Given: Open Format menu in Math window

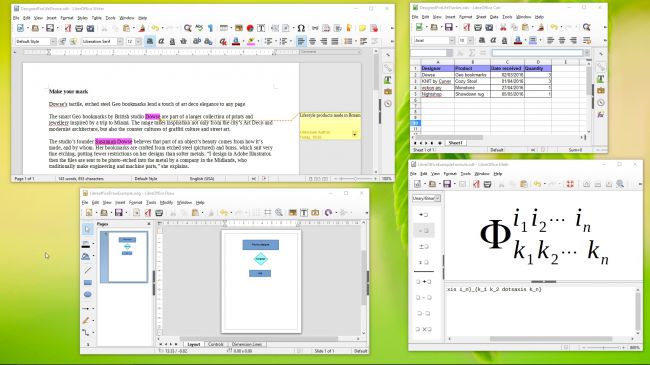Looking at the screenshot, I should 450,174.
